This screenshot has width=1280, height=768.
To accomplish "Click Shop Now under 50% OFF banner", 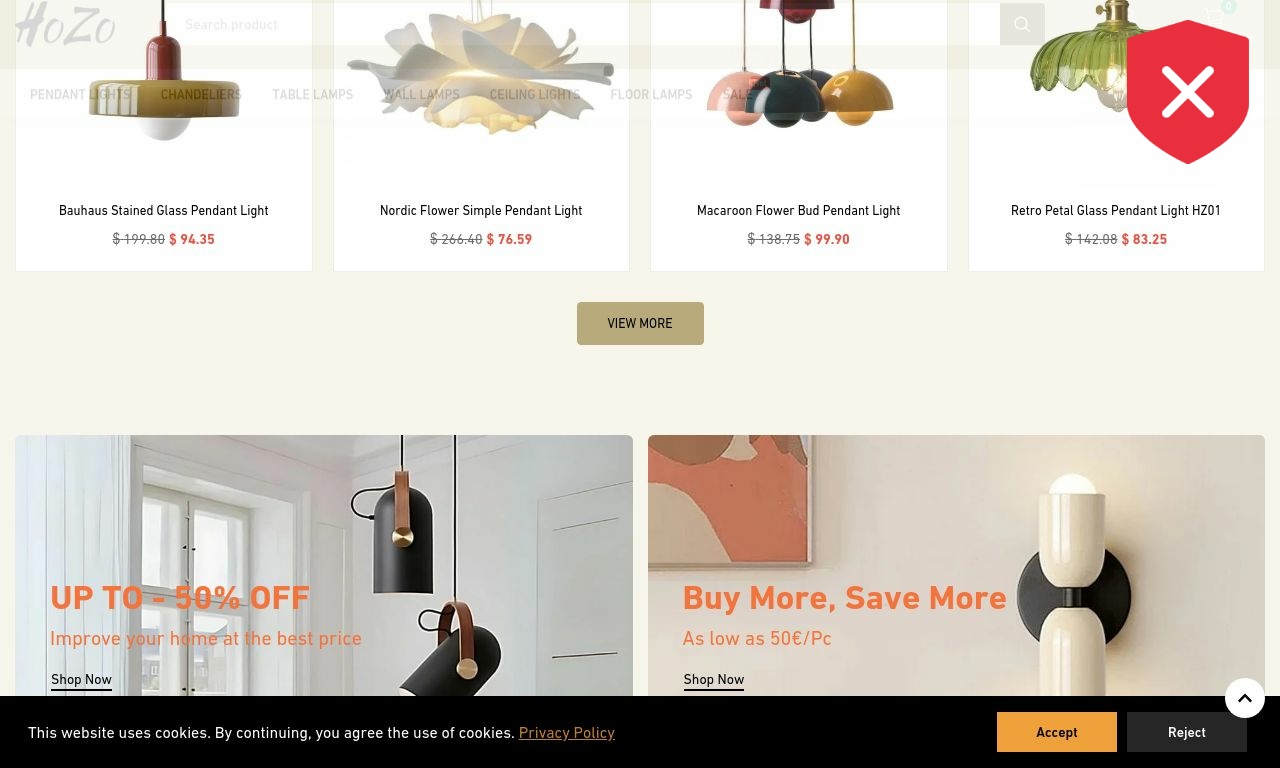I will 81,679.
